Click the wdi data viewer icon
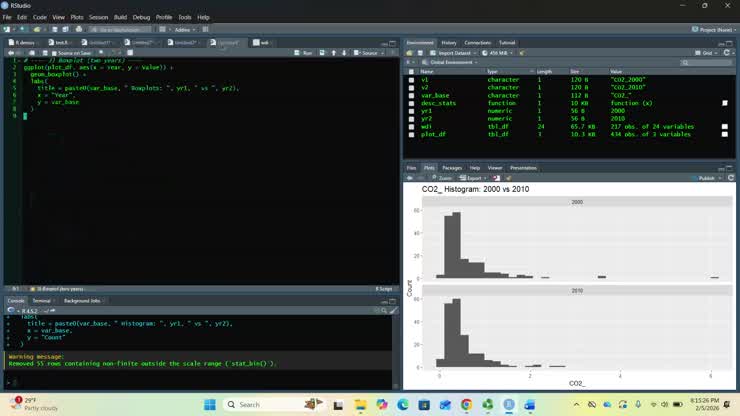Viewport: 740px width, 416px height. 725,127
